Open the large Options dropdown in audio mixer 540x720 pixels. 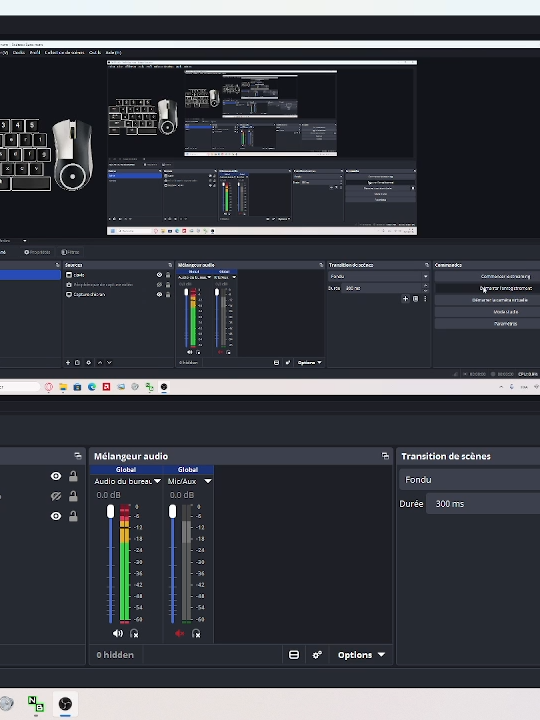[x=361, y=655]
